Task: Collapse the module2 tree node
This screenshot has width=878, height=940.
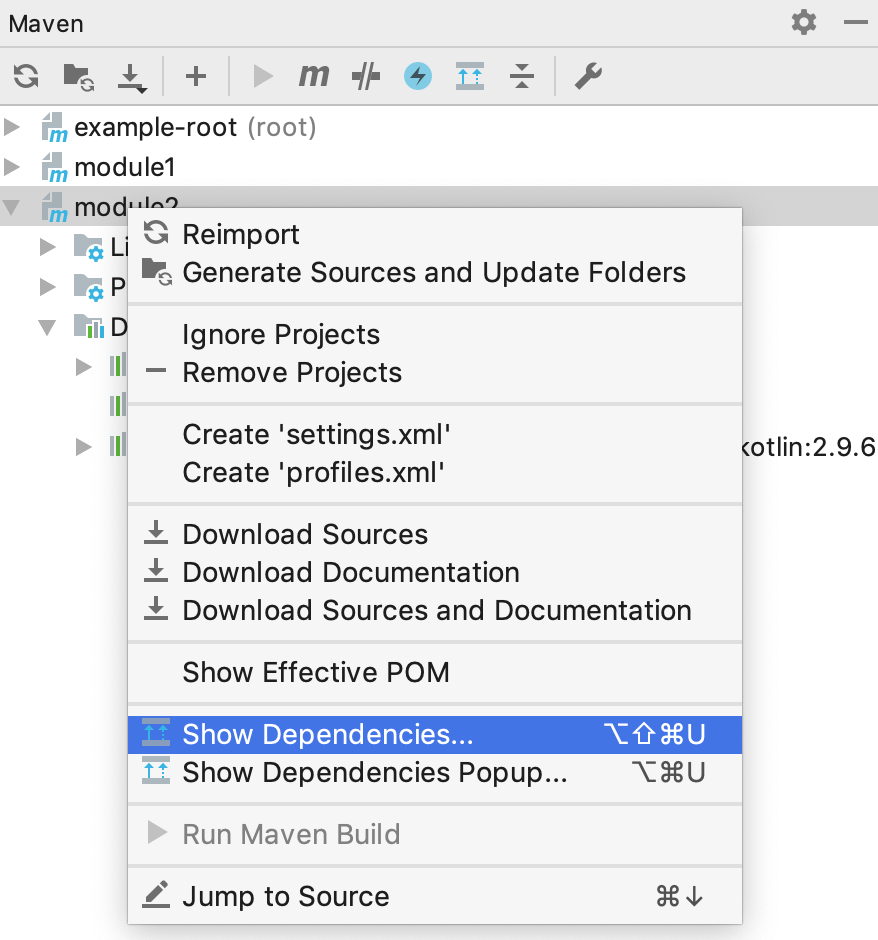Action: 11,207
